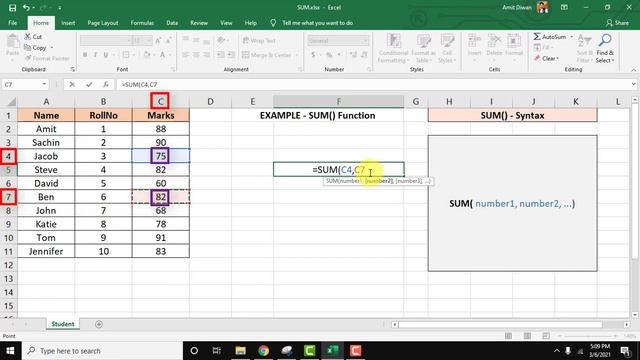Click the Copy command
The width and height of the screenshot is (640, 360).
tap(36, 48)
